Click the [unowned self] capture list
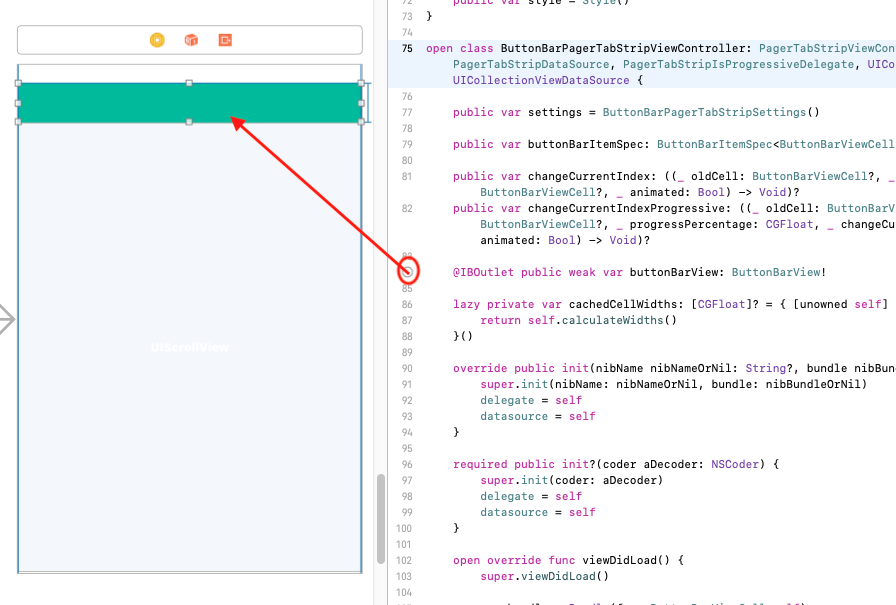Screen dimensions: 896x605 tap(841, 304)
